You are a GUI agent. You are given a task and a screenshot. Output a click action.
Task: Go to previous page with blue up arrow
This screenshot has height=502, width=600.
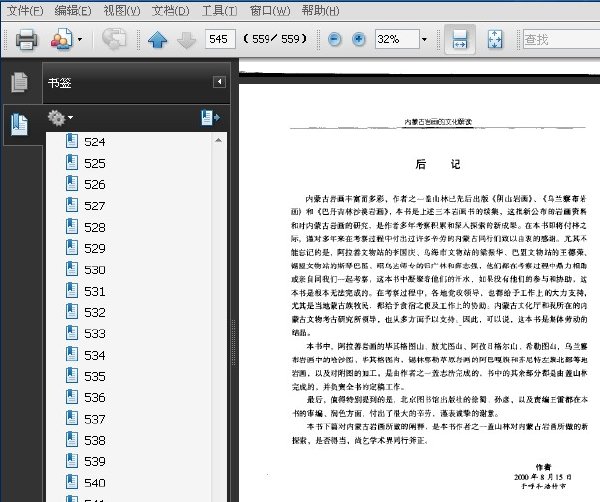click(x=157, y=39)
